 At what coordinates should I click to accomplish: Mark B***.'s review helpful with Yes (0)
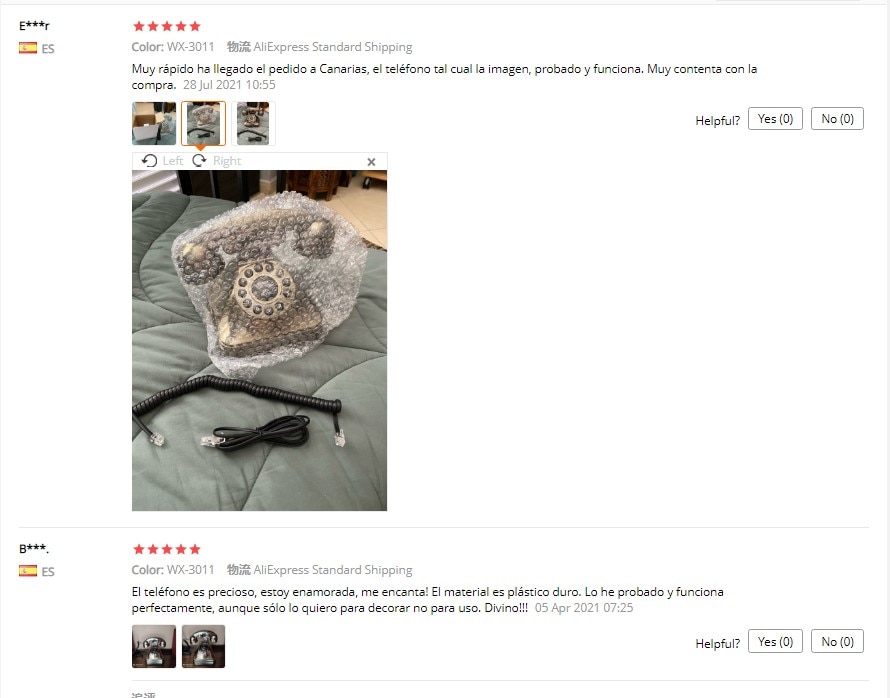(775, 641)
